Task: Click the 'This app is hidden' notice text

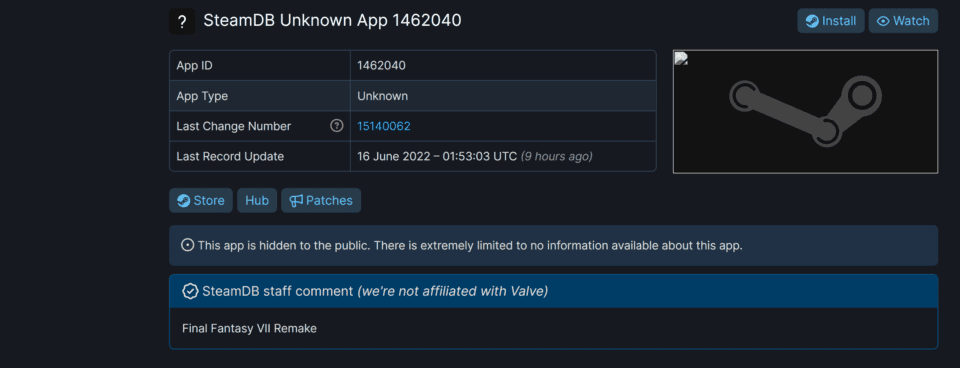Action: pyautogui.click(x=470, y=246)
